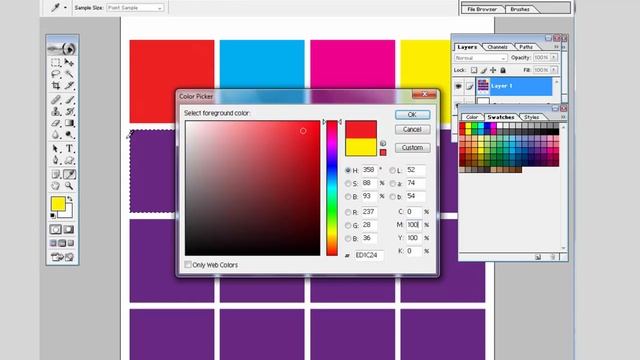
Task: Select the blue B radio beside 36
Action: click(348, 238)
